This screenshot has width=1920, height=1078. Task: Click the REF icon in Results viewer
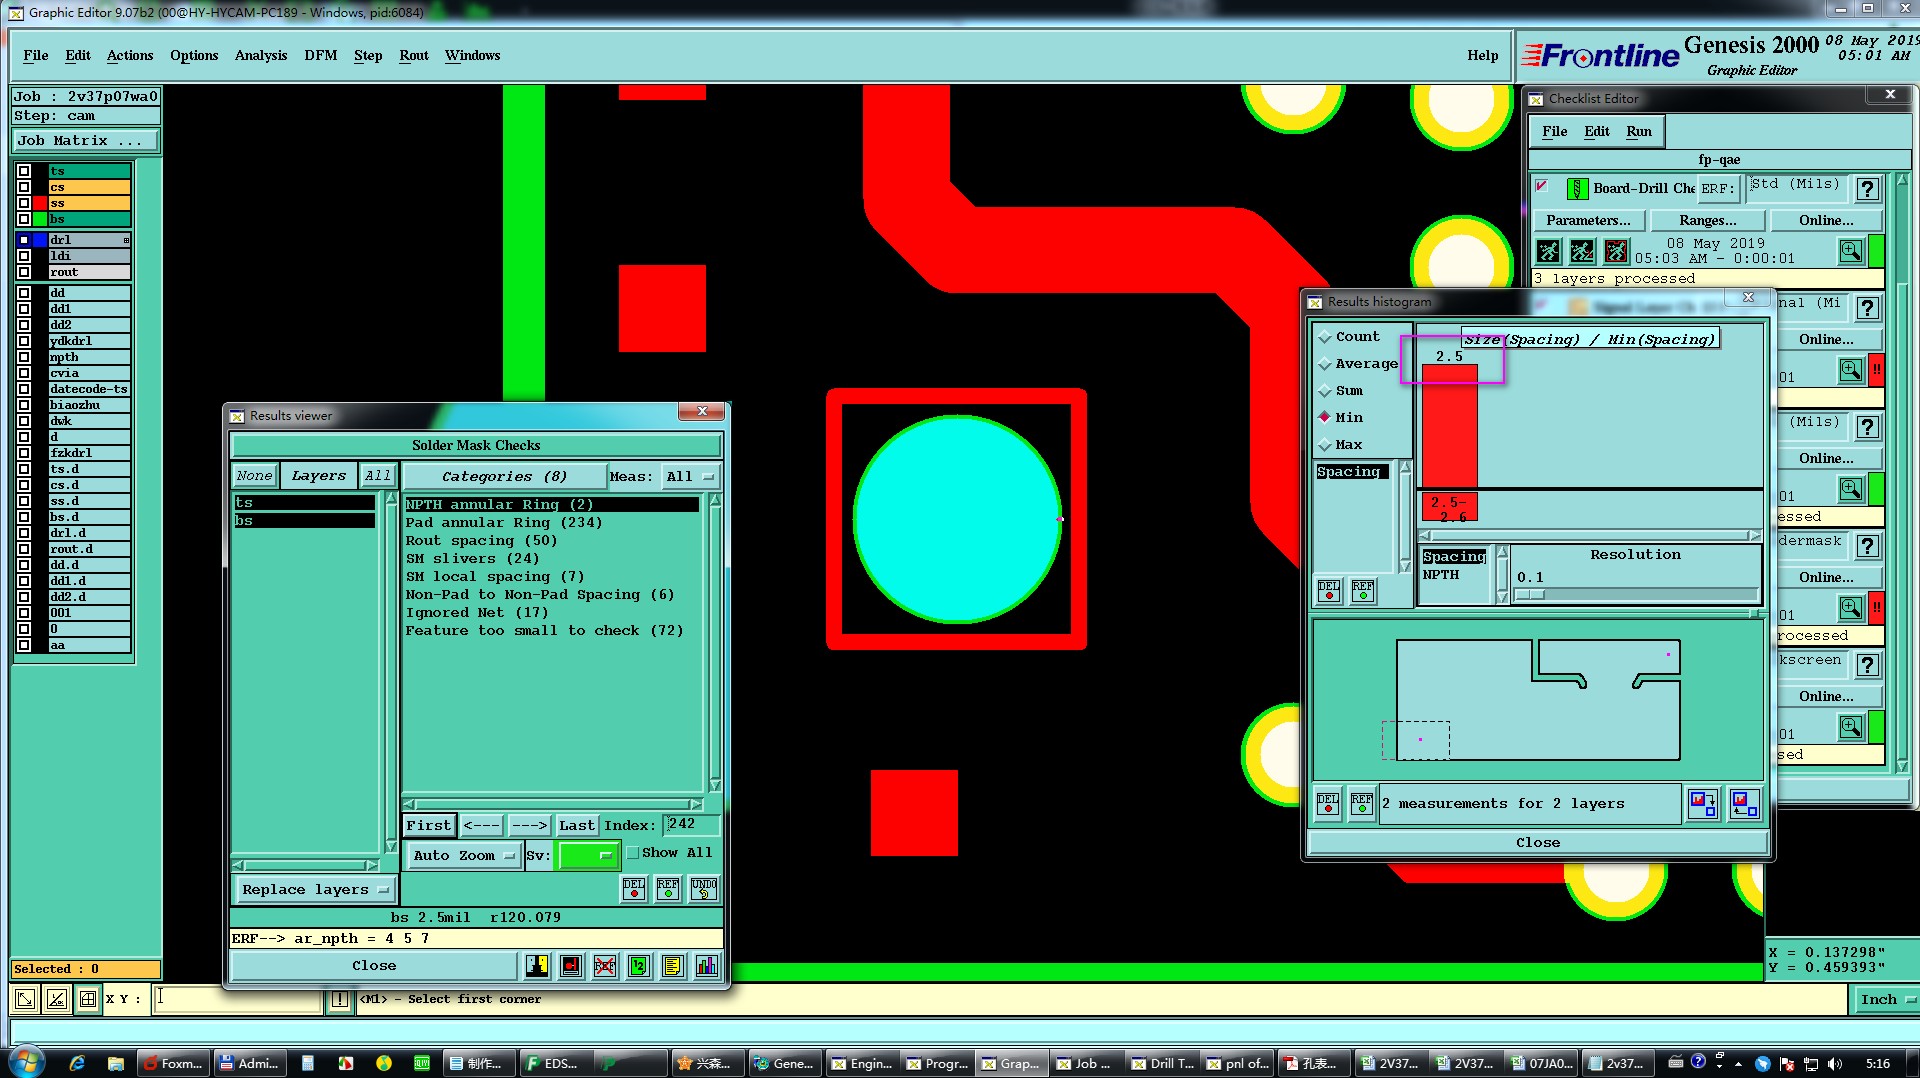[668, 888]
